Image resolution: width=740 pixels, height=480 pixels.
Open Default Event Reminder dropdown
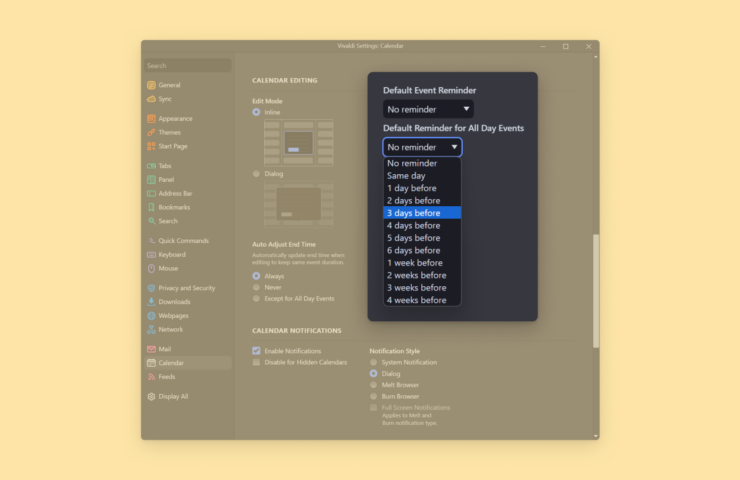tap(428, 109)
